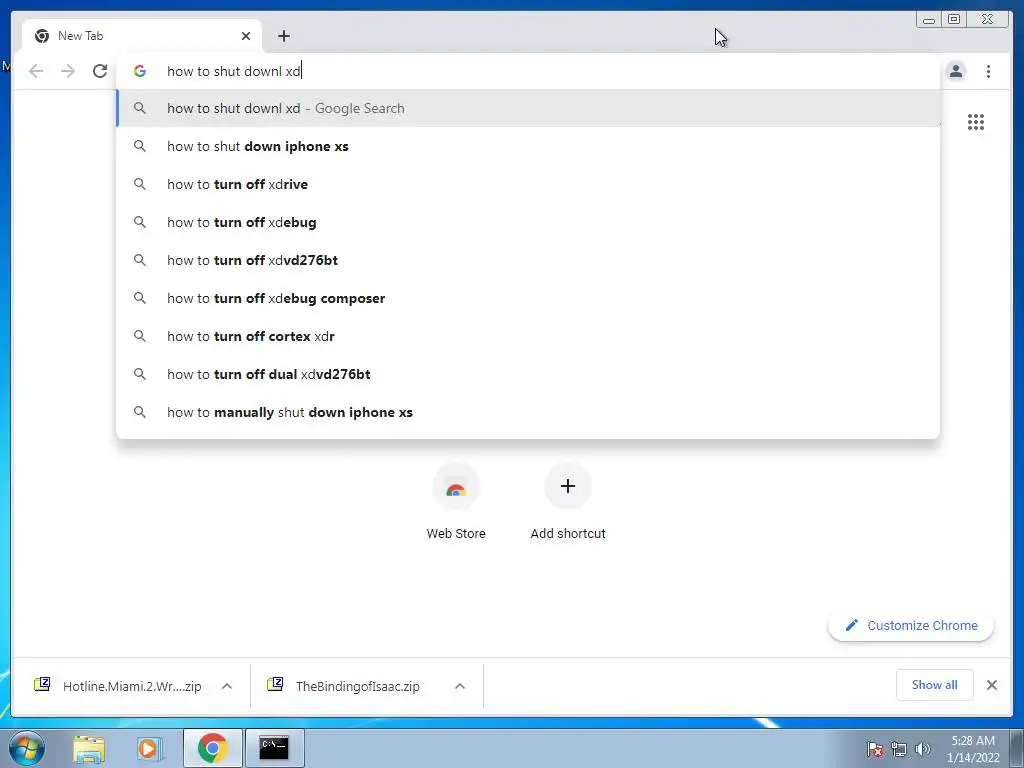
Task: Click the Action Center flag tray icon
Action: pyautogui.click(x=875, y=749)
